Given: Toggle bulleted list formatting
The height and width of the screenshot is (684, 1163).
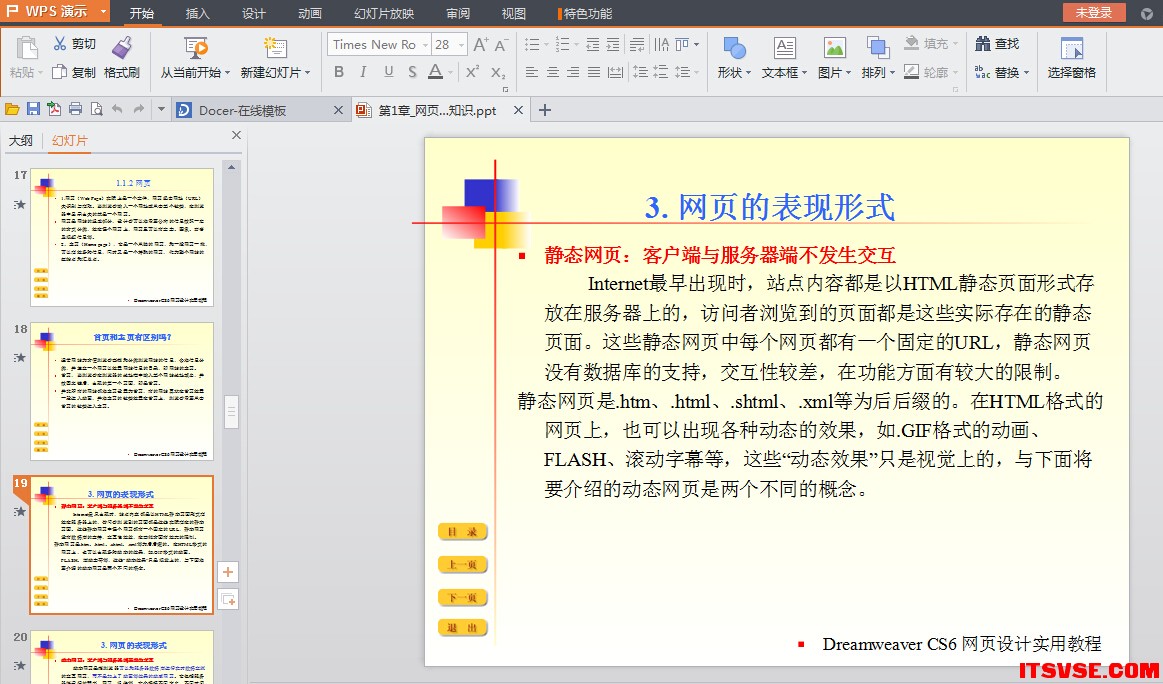Looking at the screenshot, I should [532, 45].
